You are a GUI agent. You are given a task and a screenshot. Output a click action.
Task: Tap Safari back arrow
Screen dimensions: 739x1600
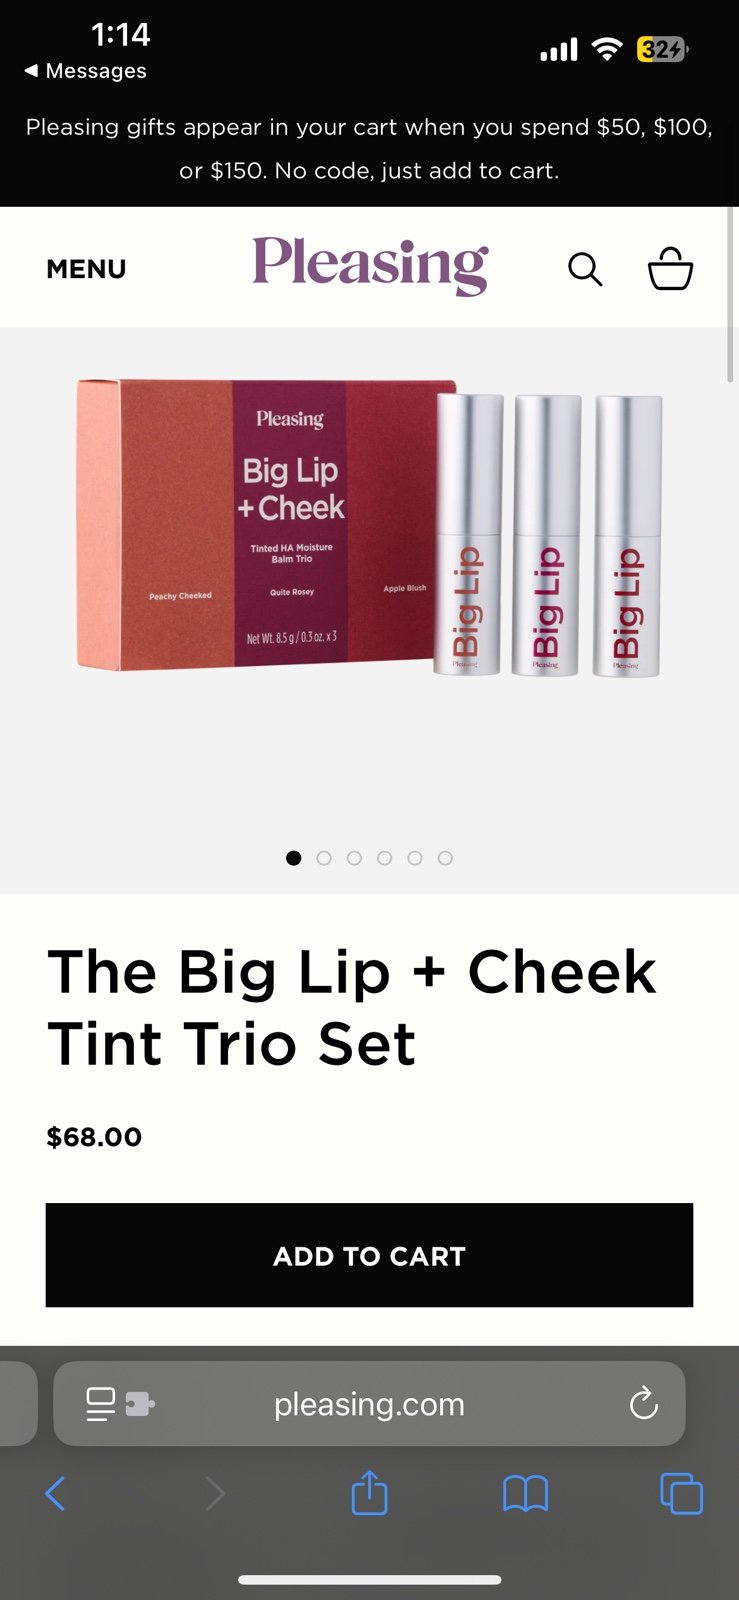pyautogui.click(x=56, y=1494)
